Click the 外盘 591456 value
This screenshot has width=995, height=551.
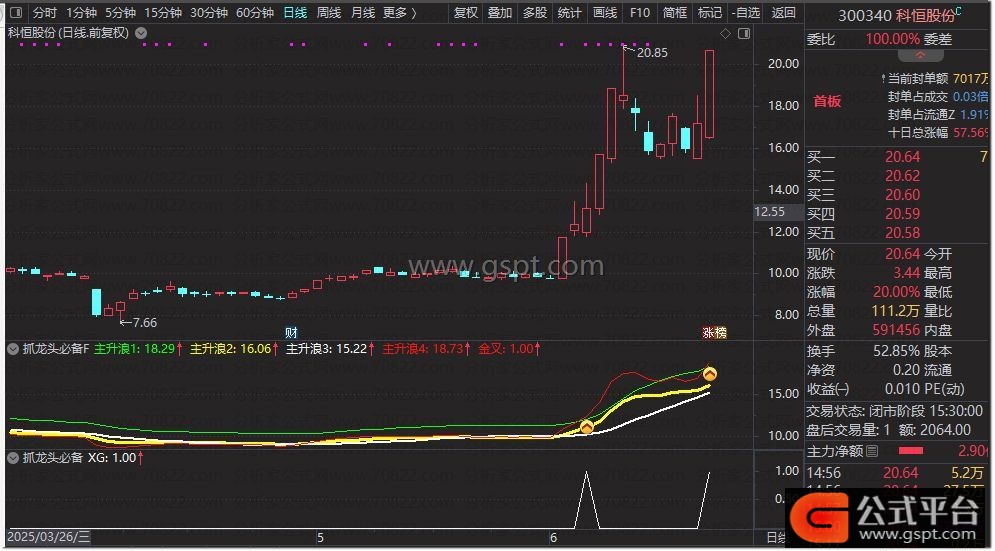[x=896, y=330]
